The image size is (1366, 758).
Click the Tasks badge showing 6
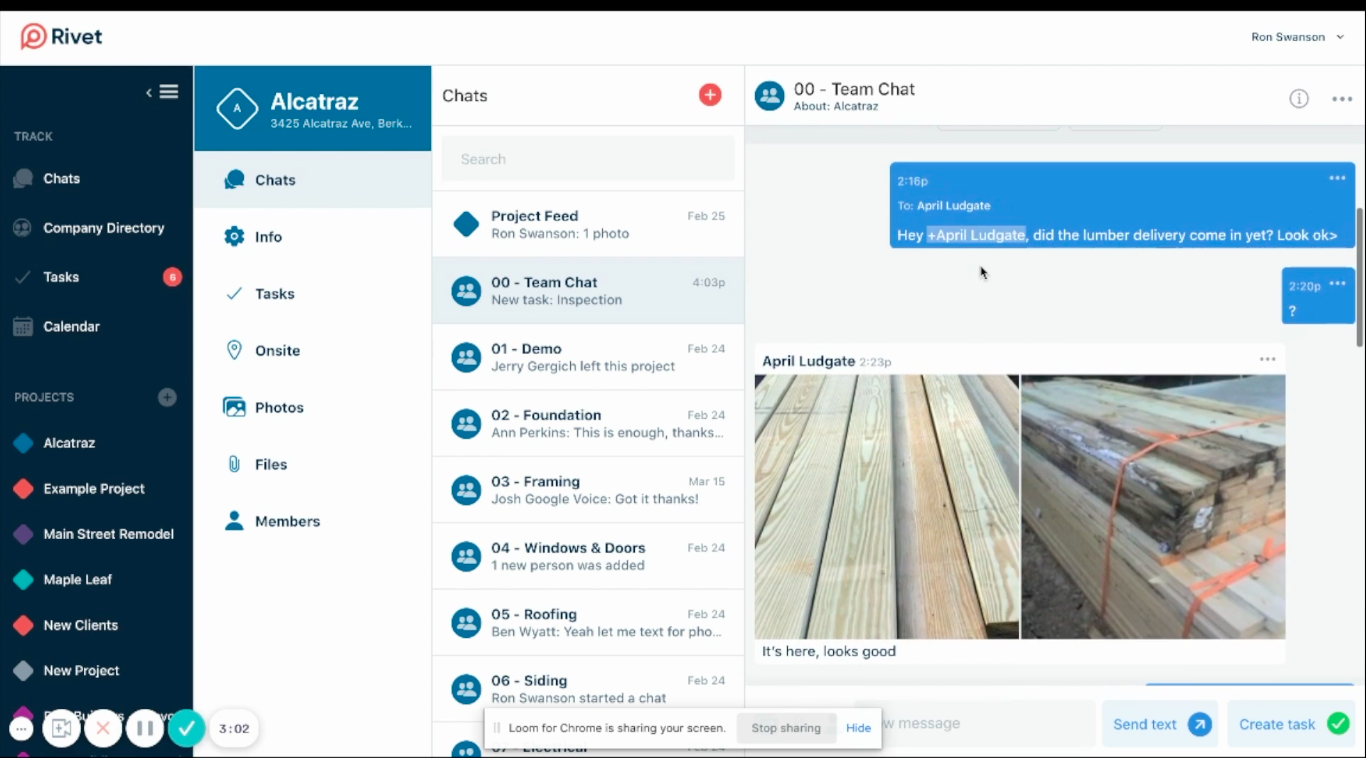click(173, 277)
